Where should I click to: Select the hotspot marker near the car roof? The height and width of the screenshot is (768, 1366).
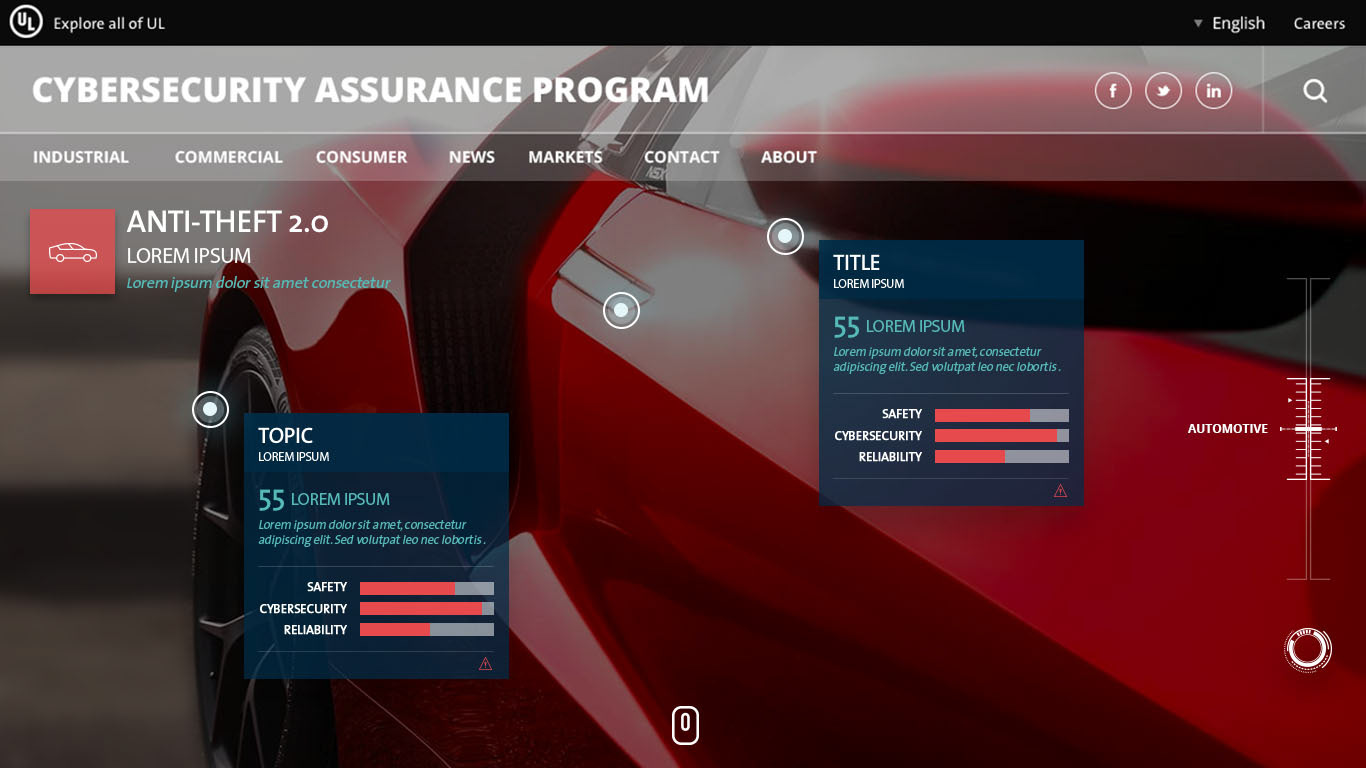[785, 236]
